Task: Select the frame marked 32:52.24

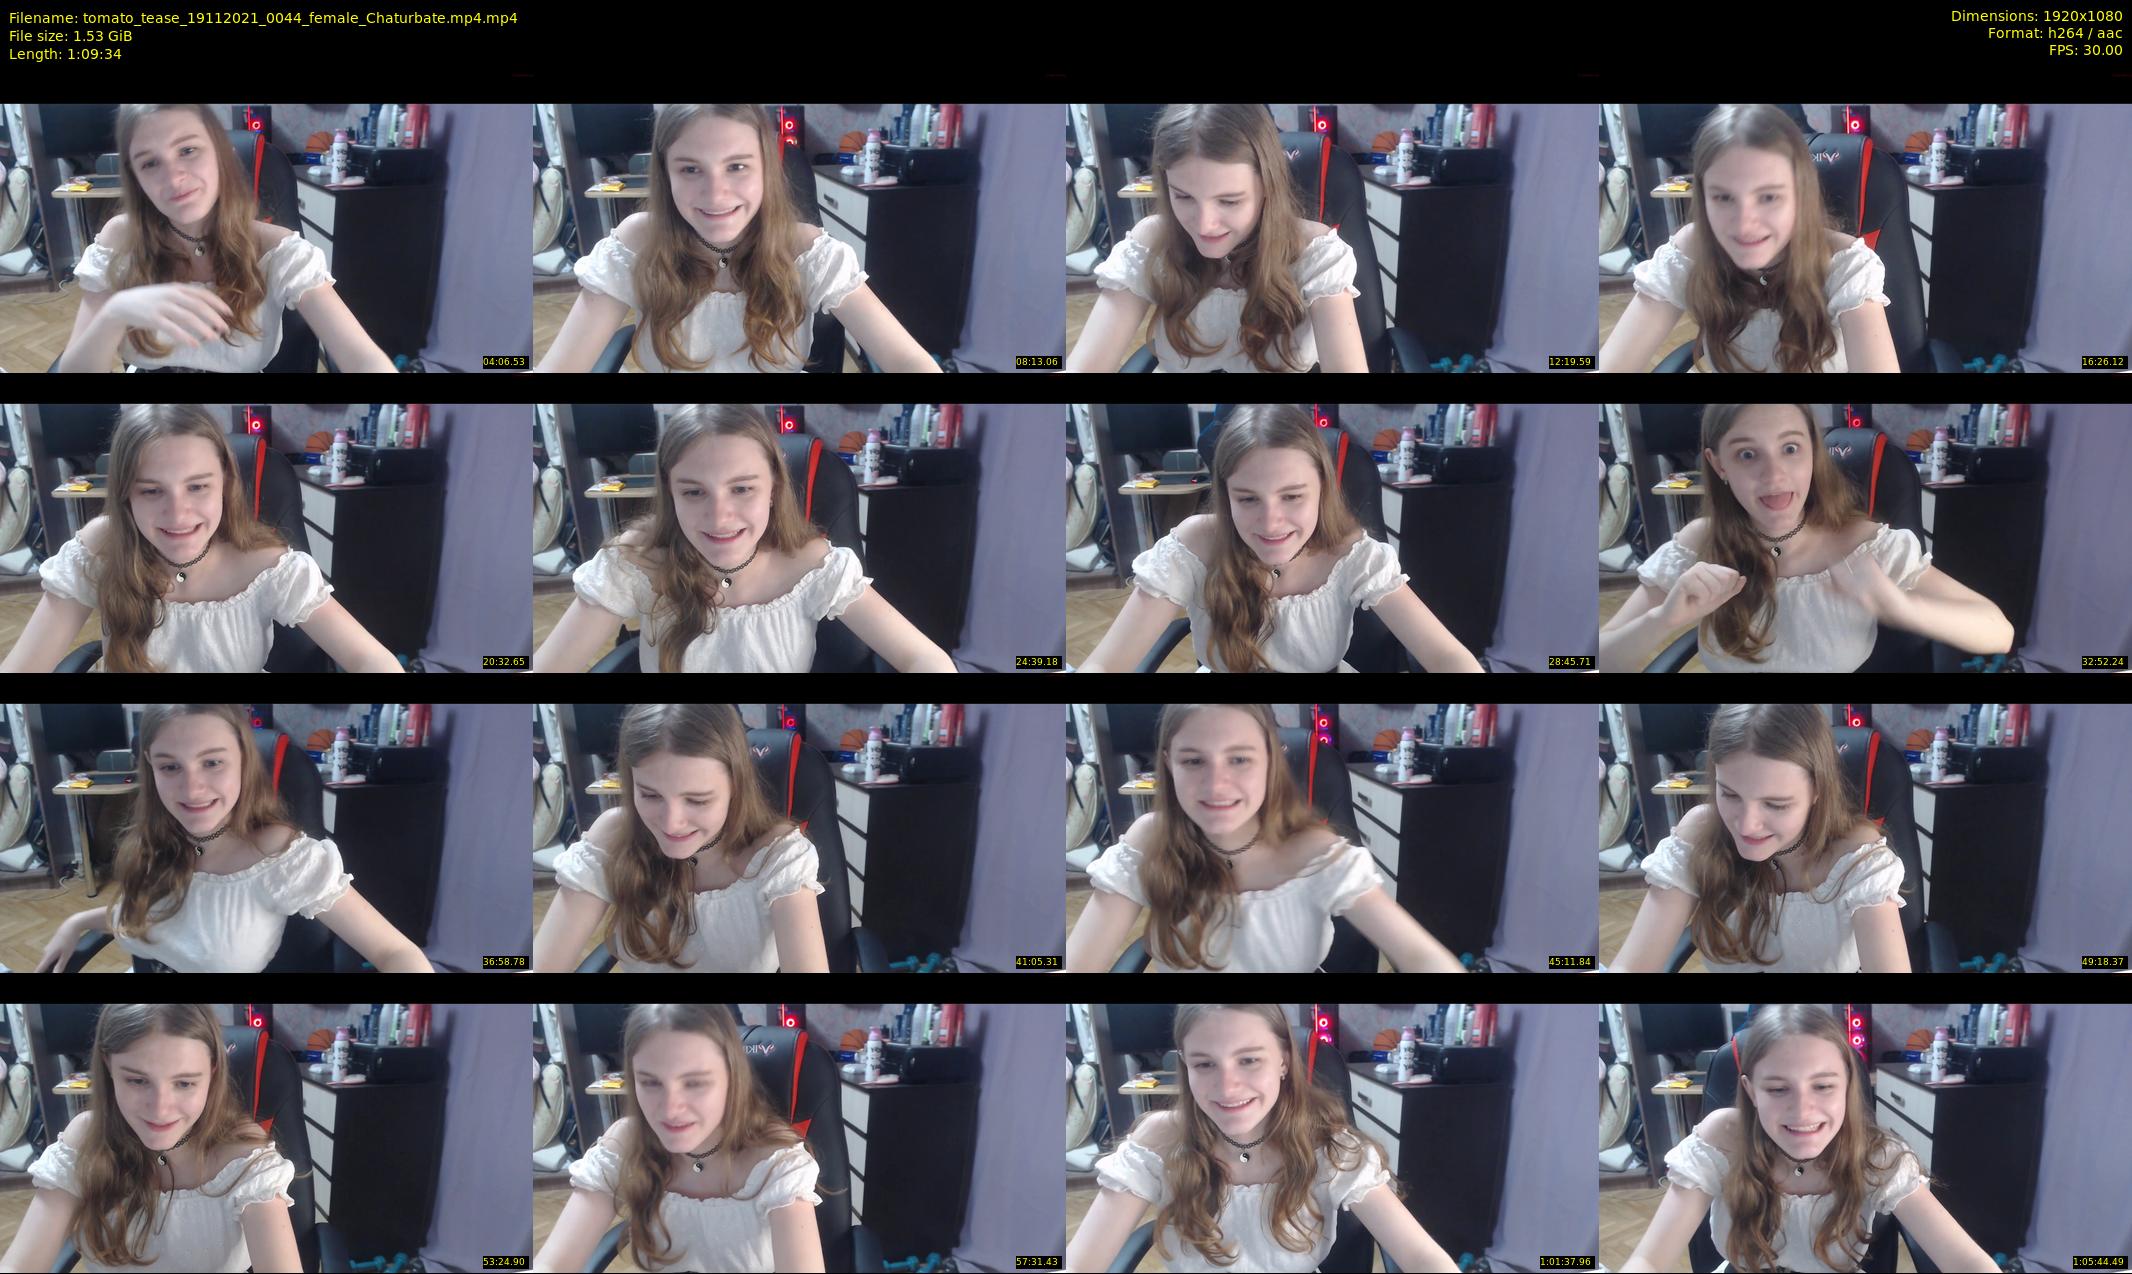Action: point(1865,538)
